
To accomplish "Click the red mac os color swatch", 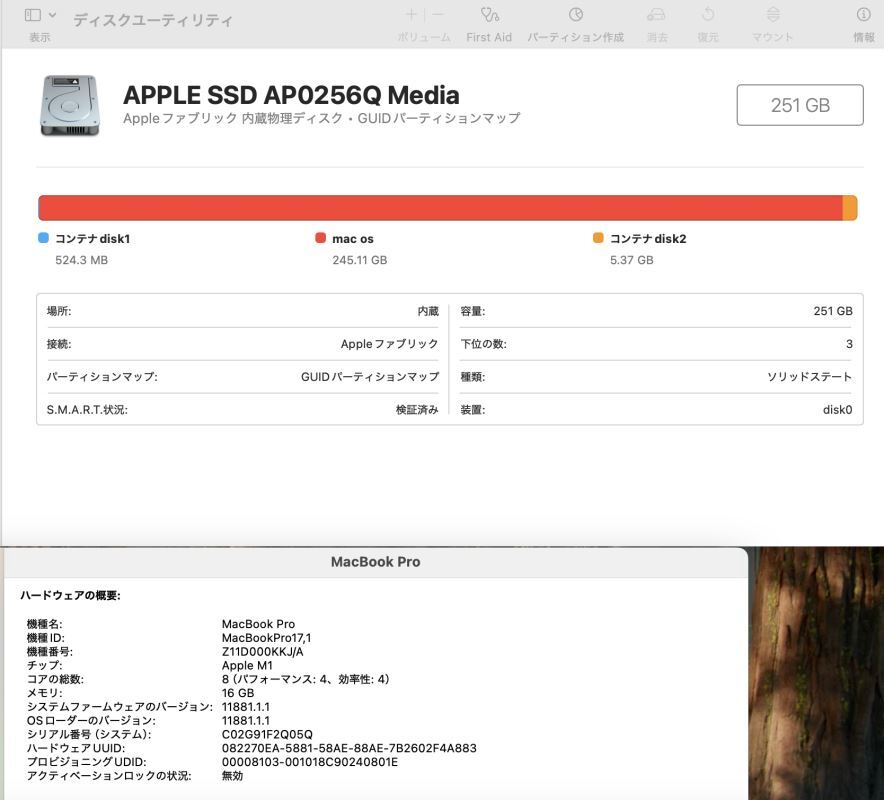I will coord(321,238).
